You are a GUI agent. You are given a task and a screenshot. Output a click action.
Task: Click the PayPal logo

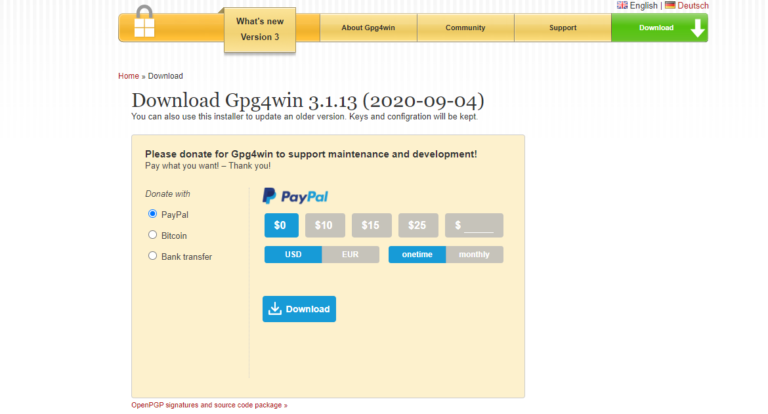295,196
